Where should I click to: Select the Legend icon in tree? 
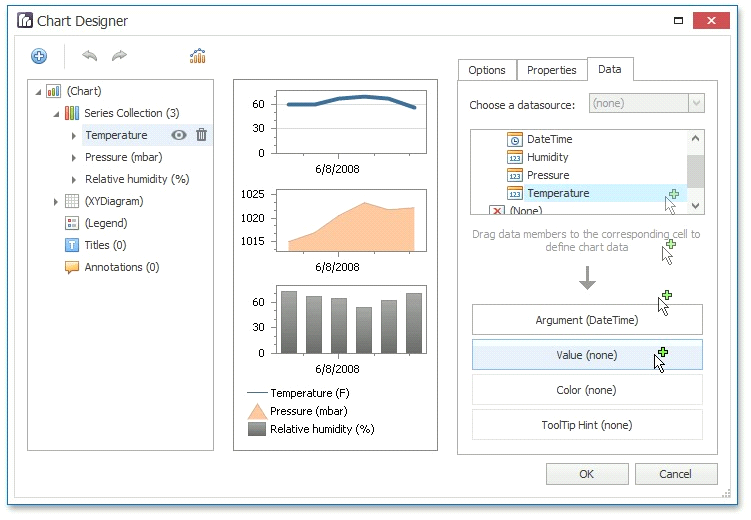[x=72, y=223]
